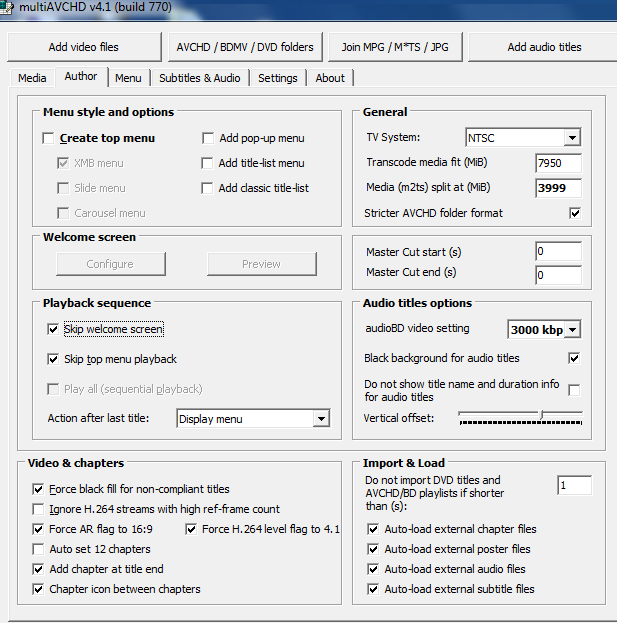Click Join MPG / M*TS / JPG button

tap(395, 47)
